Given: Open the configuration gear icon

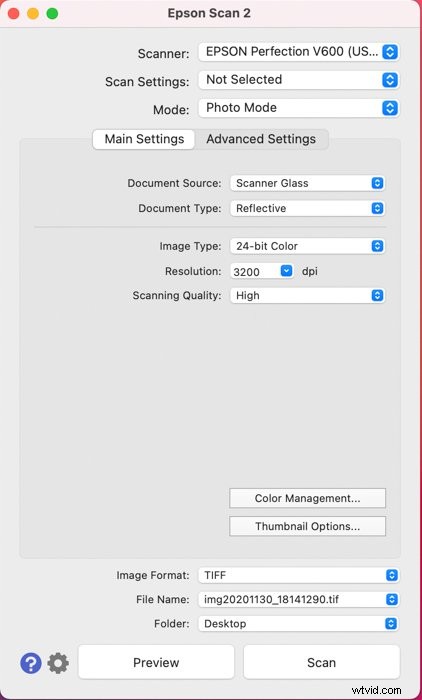Looking at the screenshot, I should click(58, 663).
